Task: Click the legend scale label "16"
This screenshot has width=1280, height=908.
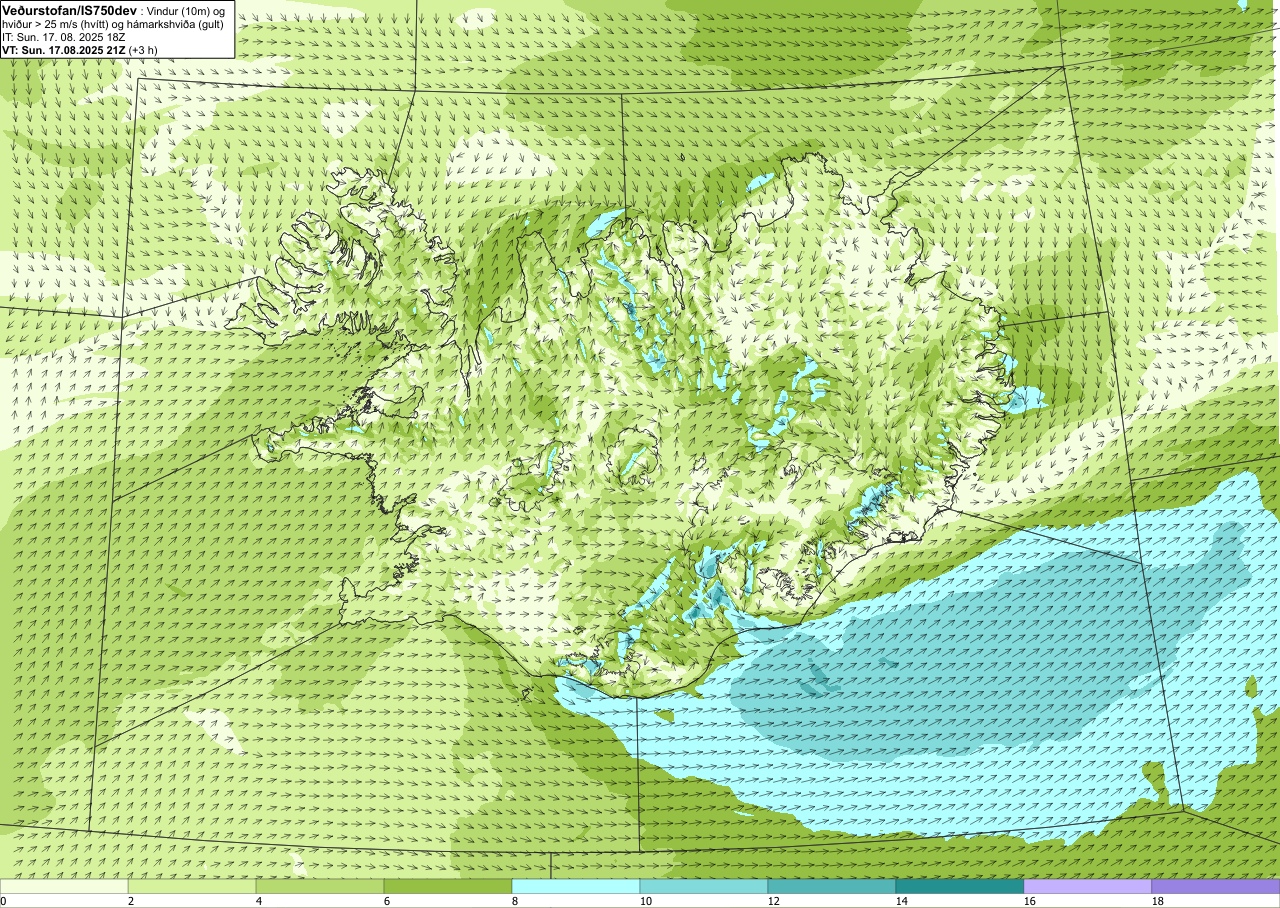Action: [1030, 901]
